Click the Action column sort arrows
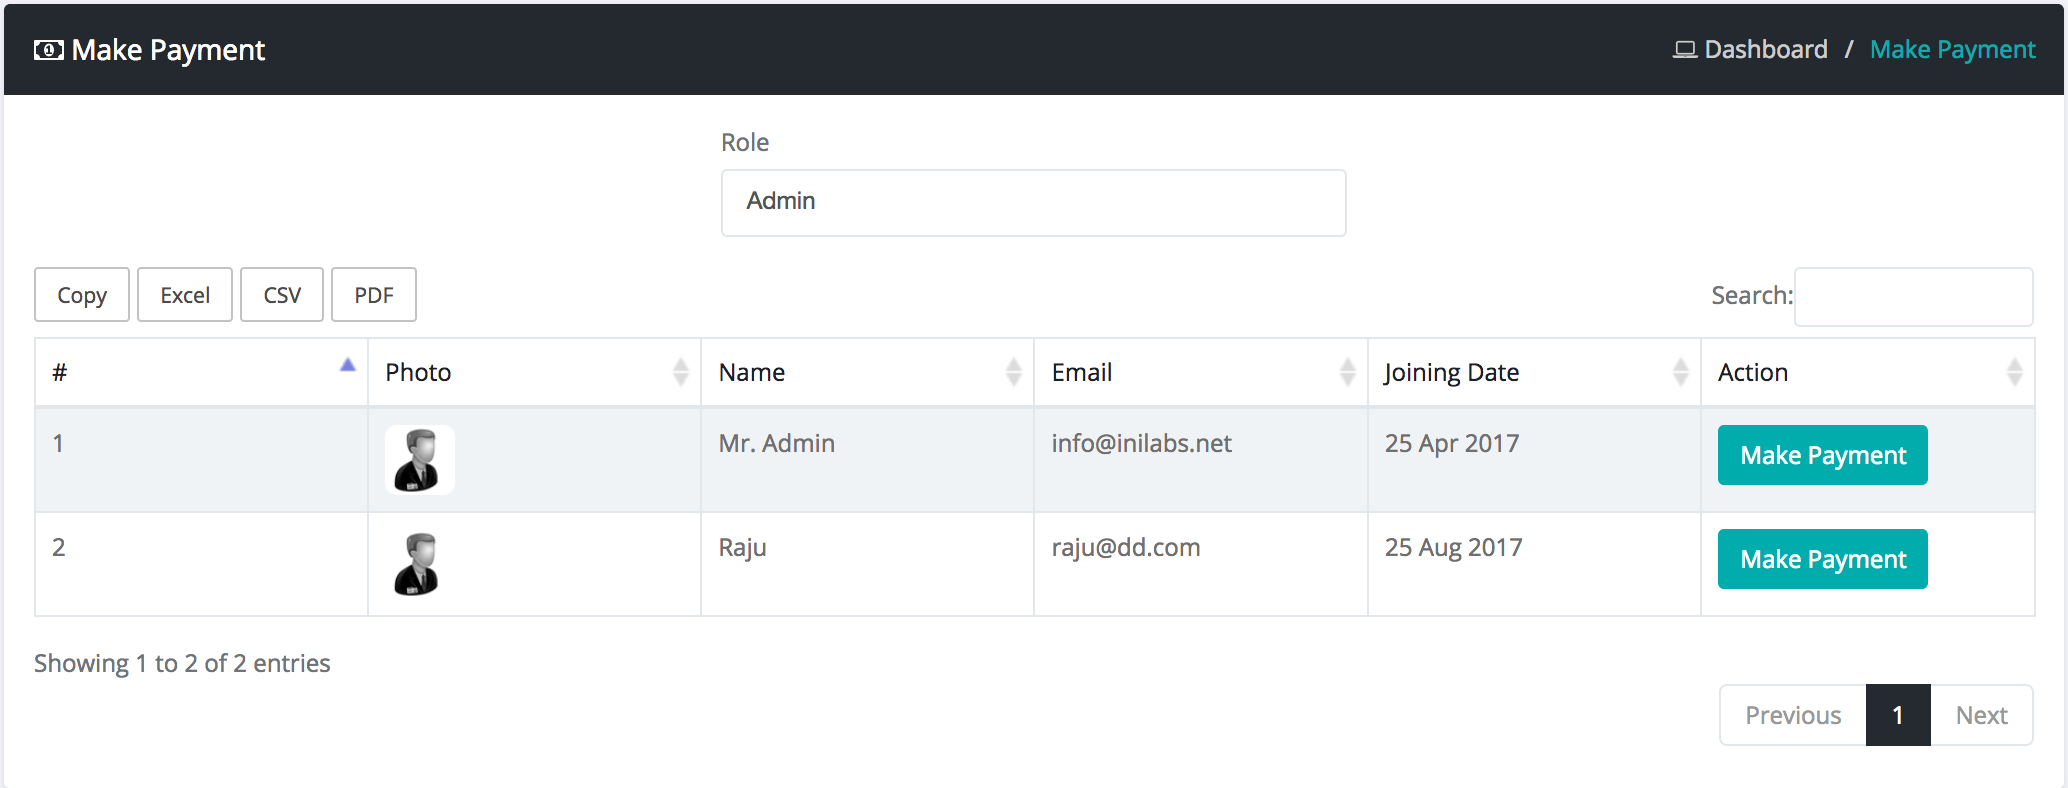This screenshot has height=788, width=2068. [2014, 372]
